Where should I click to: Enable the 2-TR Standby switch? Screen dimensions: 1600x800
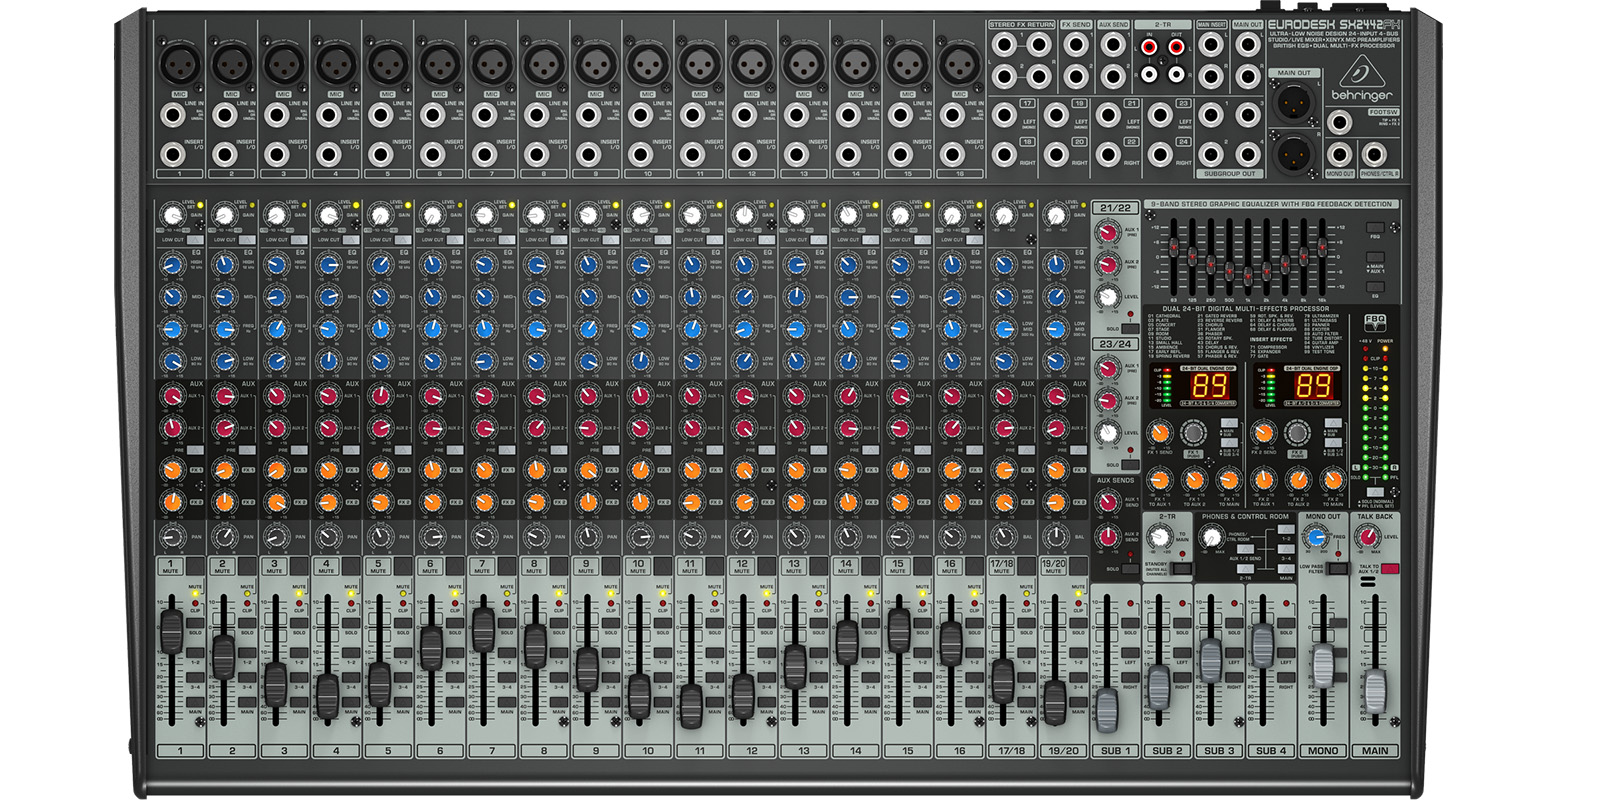coord(1181,570)
